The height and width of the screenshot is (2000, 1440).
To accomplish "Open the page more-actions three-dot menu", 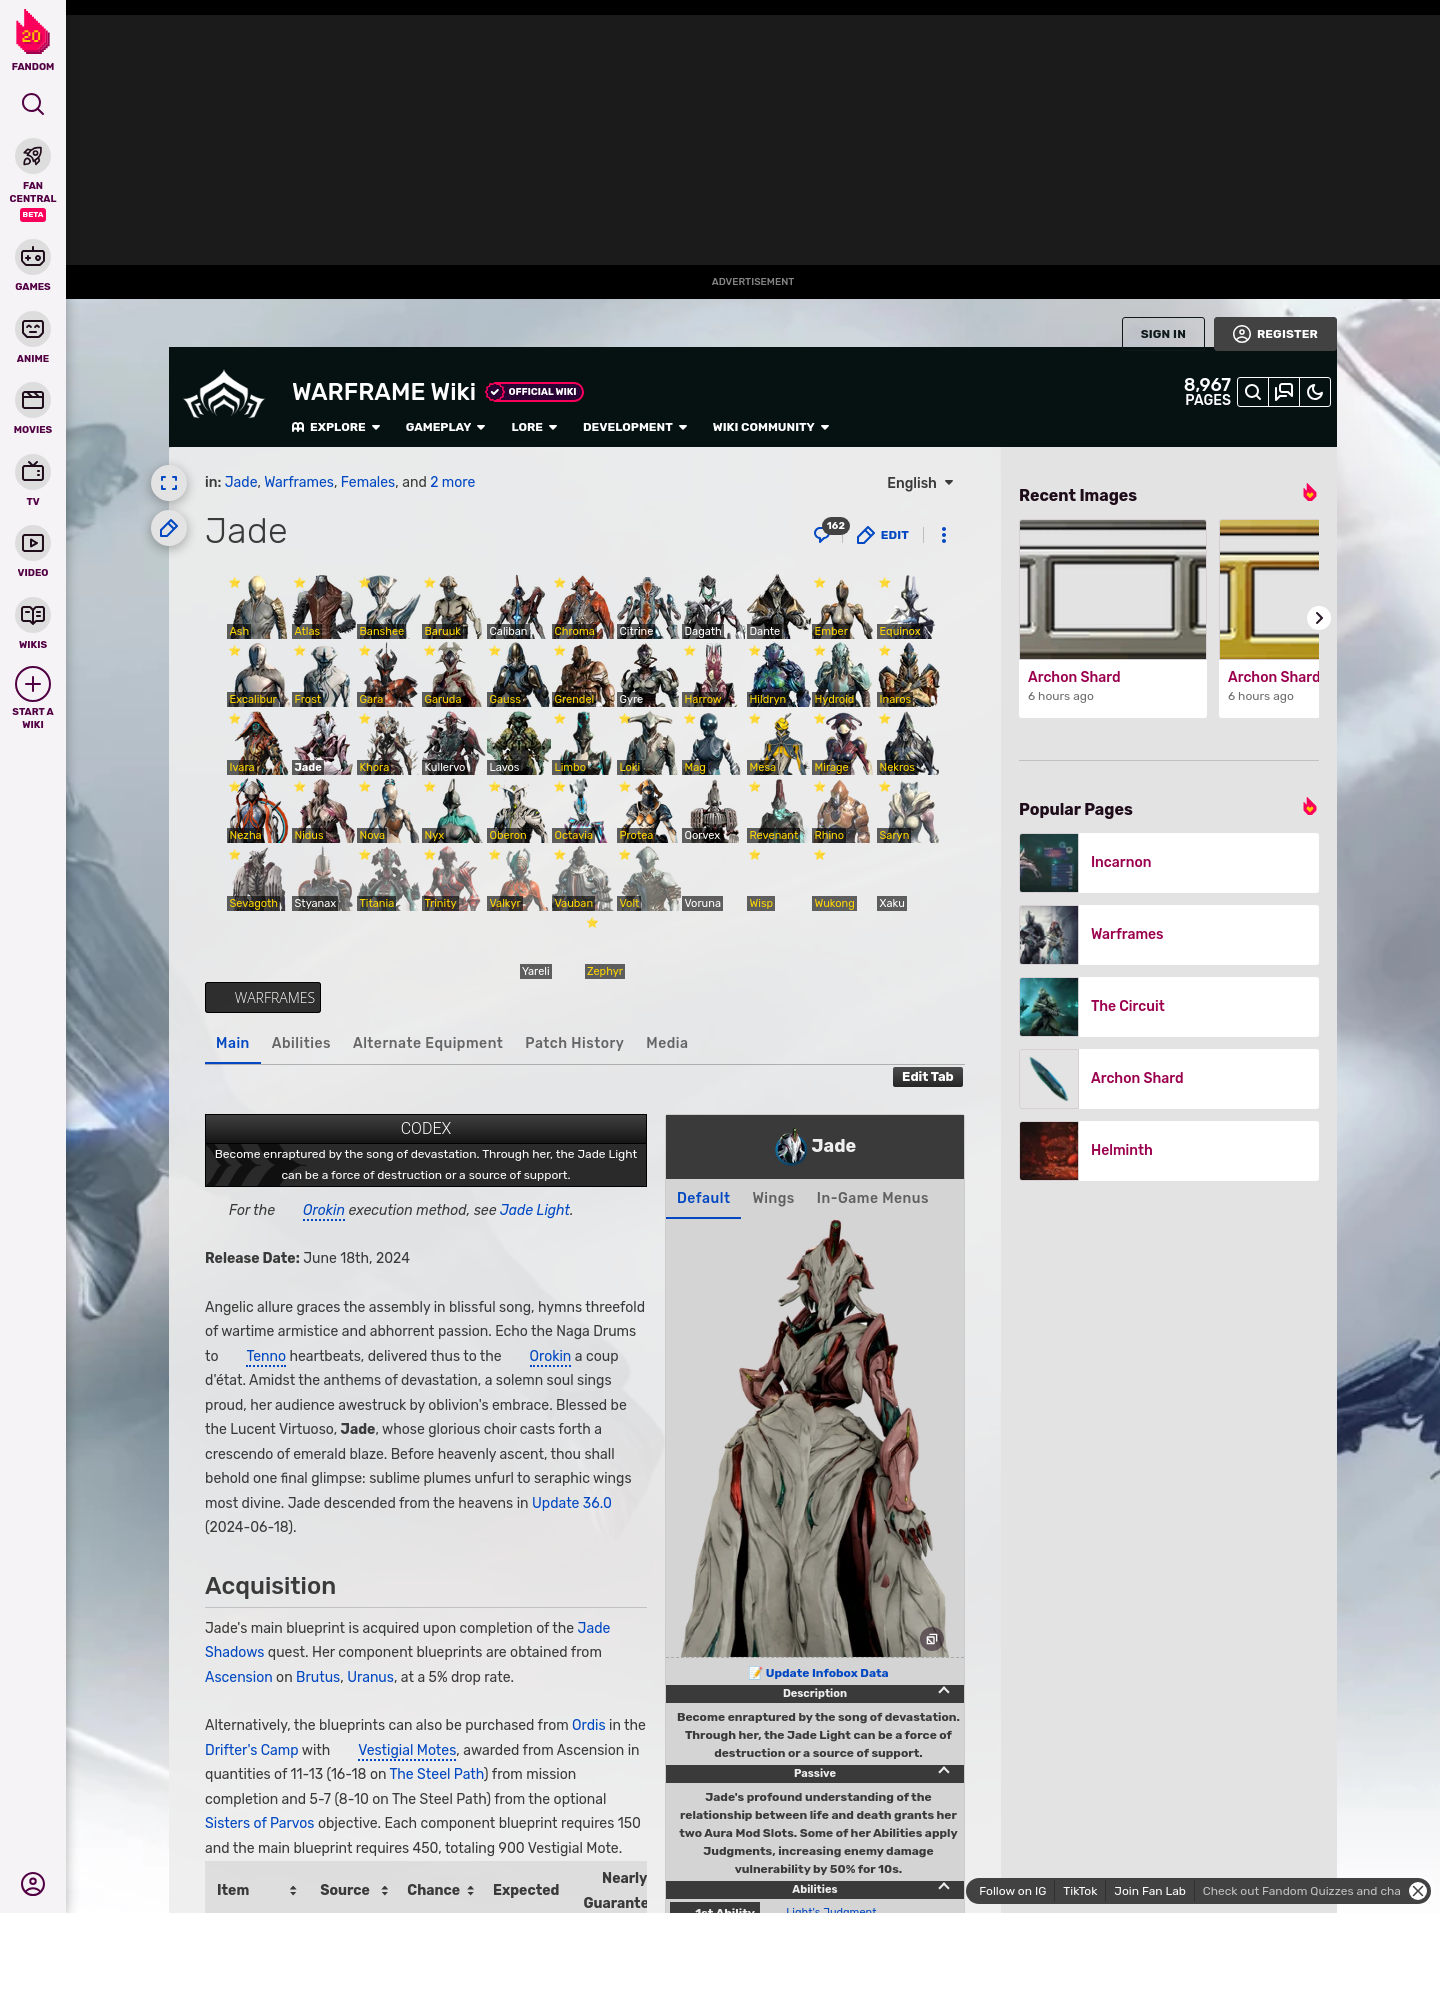I will 944,535.
